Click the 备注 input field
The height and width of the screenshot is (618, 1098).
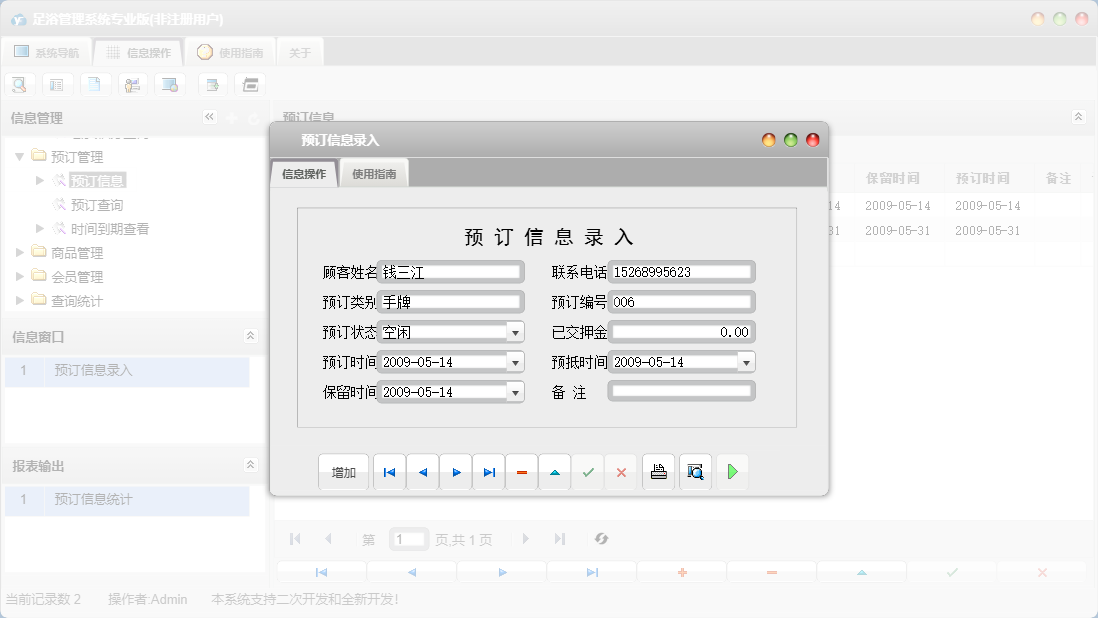[x=682, y=392]
